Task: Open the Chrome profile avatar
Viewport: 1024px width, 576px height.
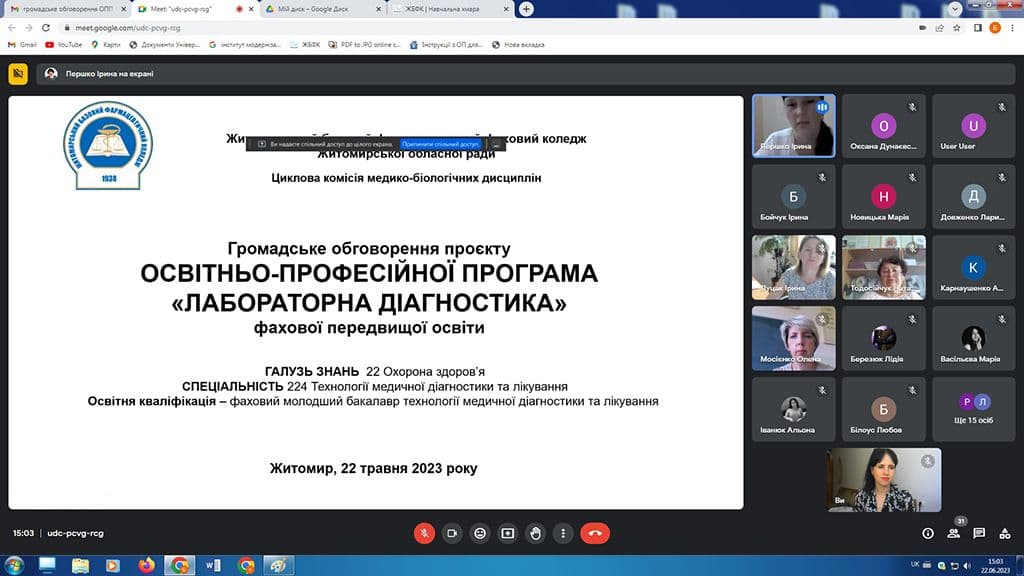Action: pyautogui.click(x=995, y=28)
